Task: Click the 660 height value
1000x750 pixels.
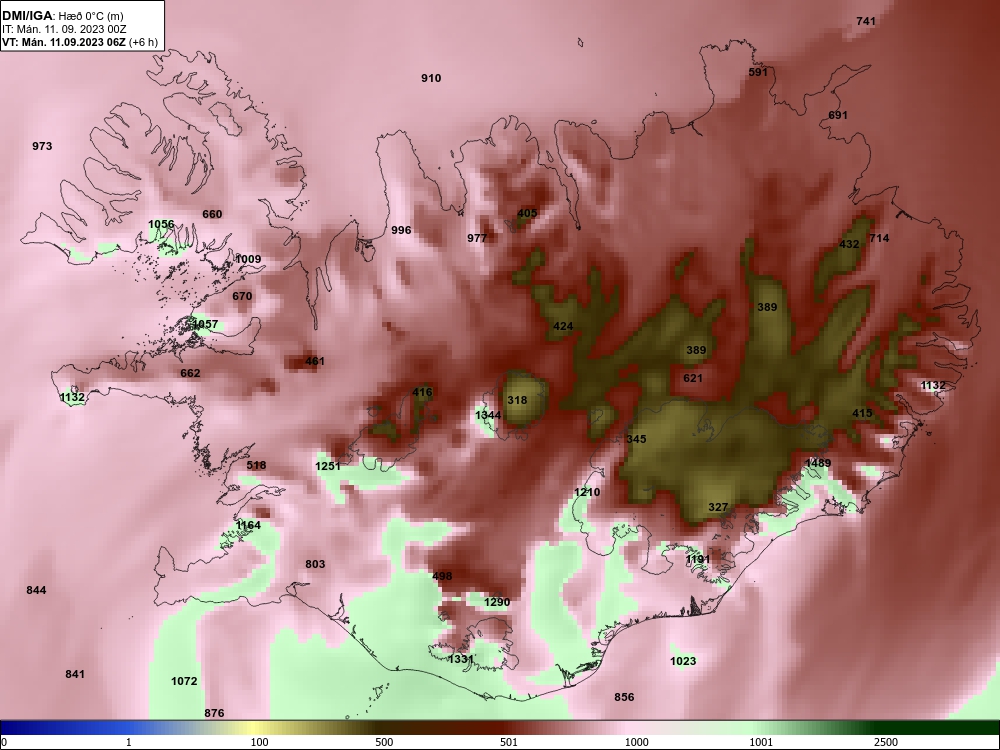Action: coord(212,214)
